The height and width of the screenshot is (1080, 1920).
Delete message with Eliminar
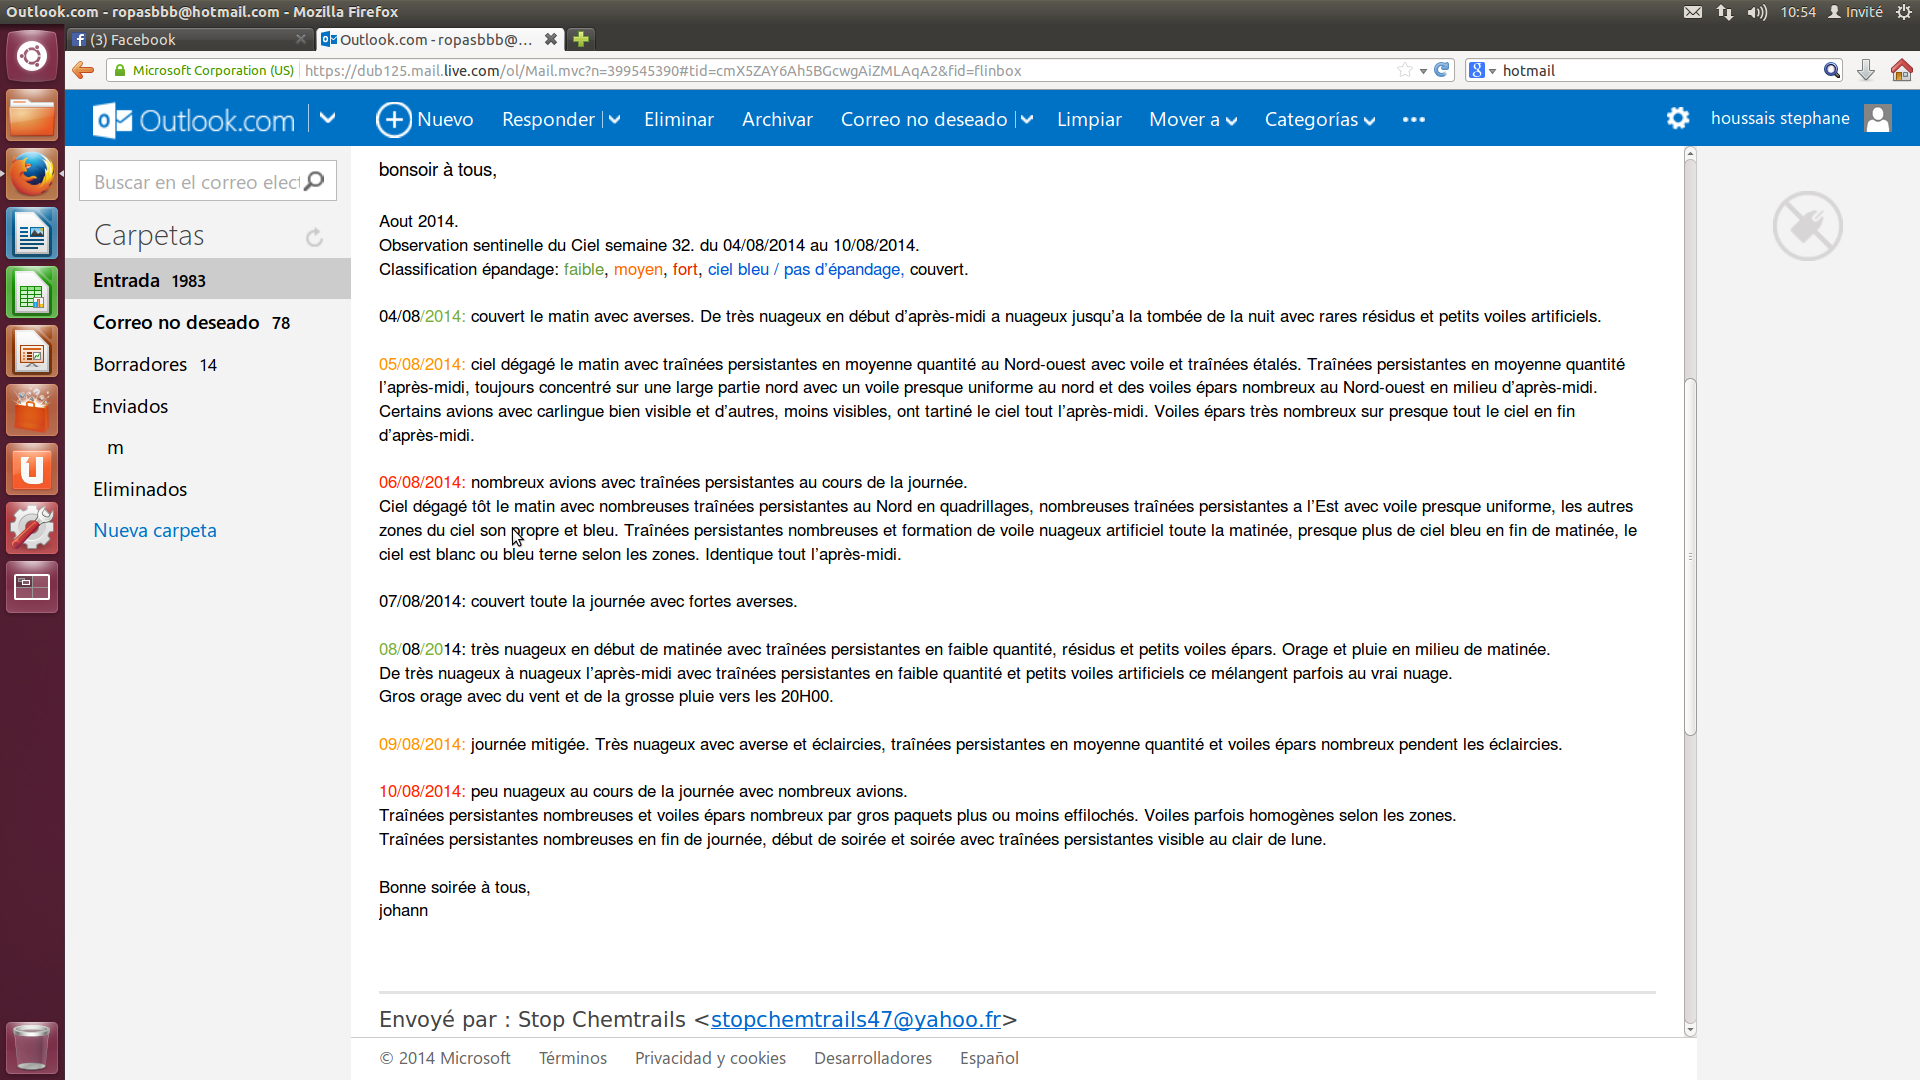(679, 119)
